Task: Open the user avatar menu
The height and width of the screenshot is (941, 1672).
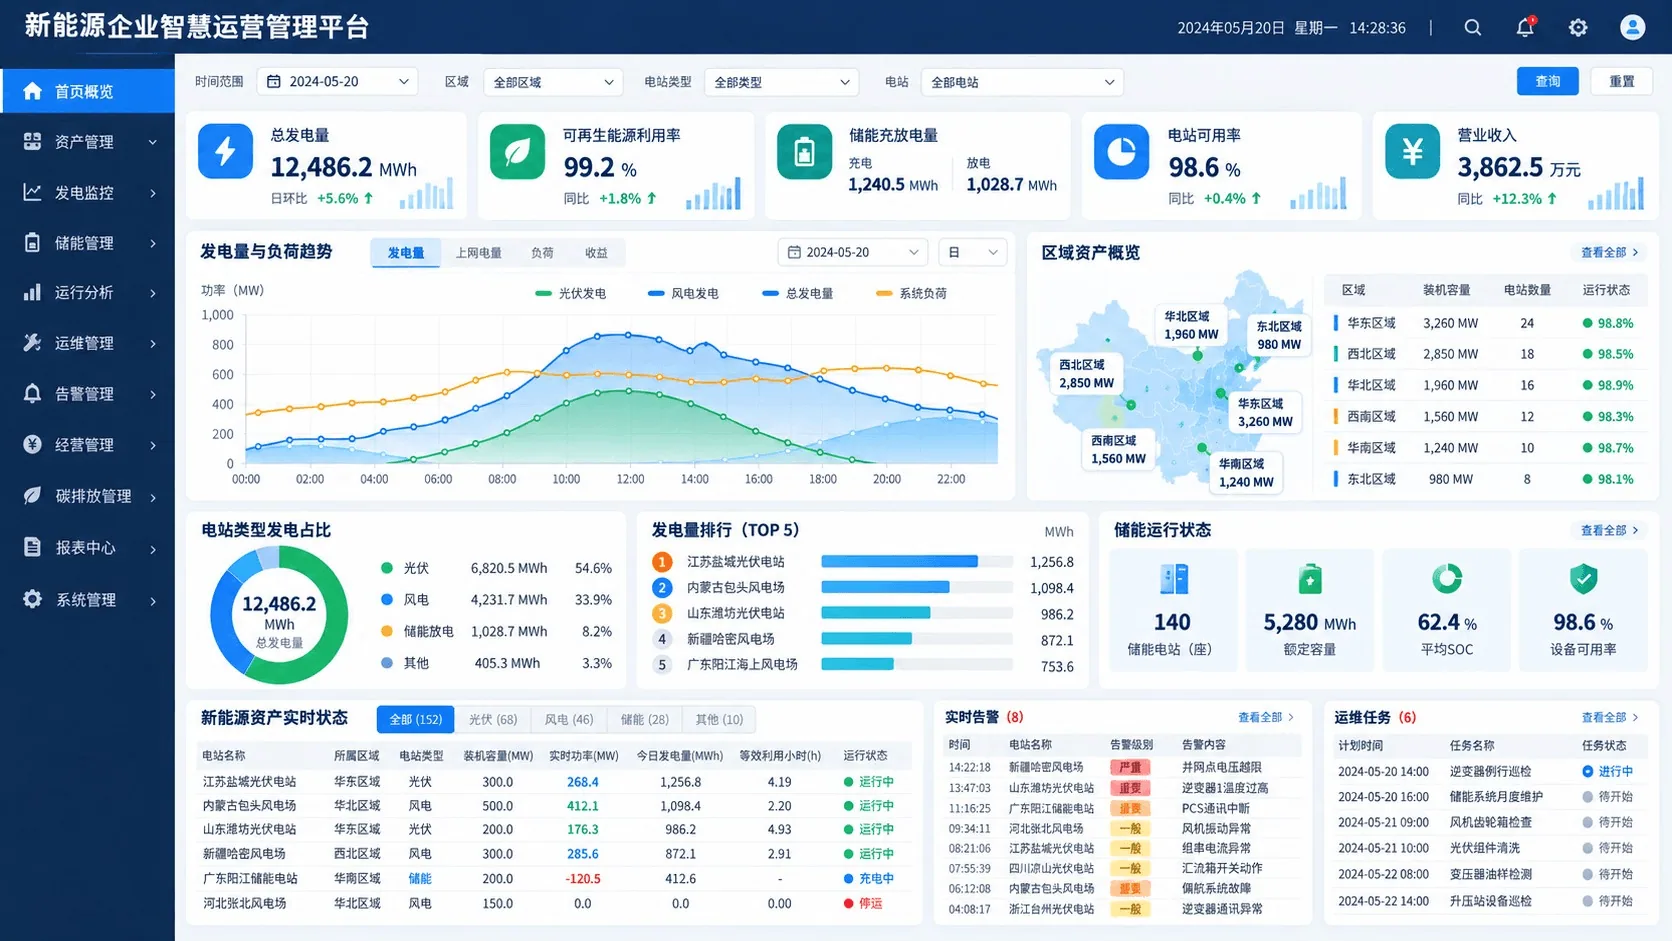Action: pyautogui.click(x=1632, y=27)
